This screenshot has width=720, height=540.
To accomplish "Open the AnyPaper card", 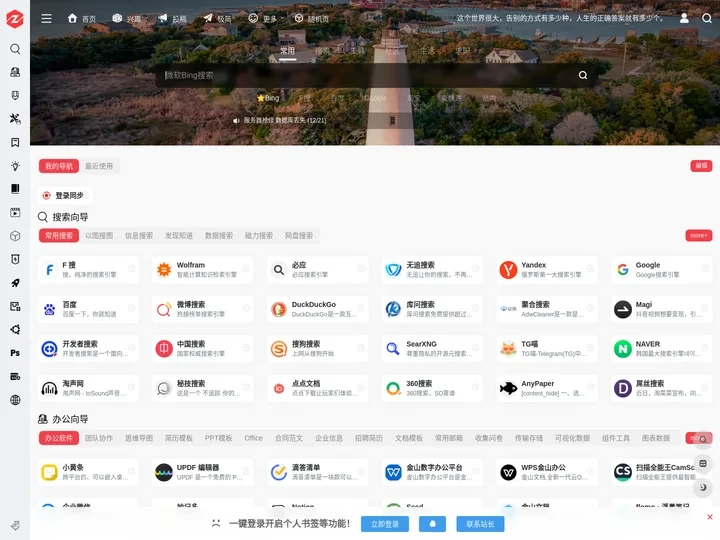I will click(x=546, y=388).
